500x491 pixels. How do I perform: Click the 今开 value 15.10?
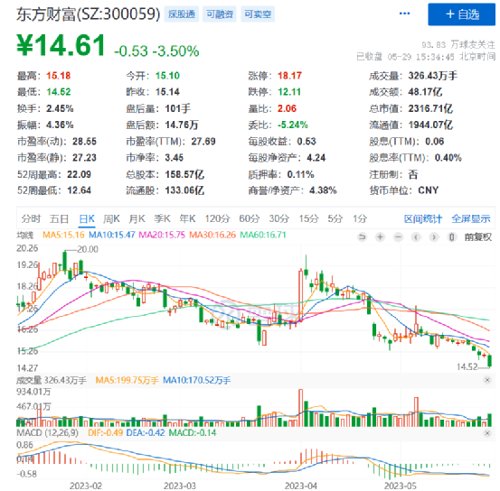point(167,76)
